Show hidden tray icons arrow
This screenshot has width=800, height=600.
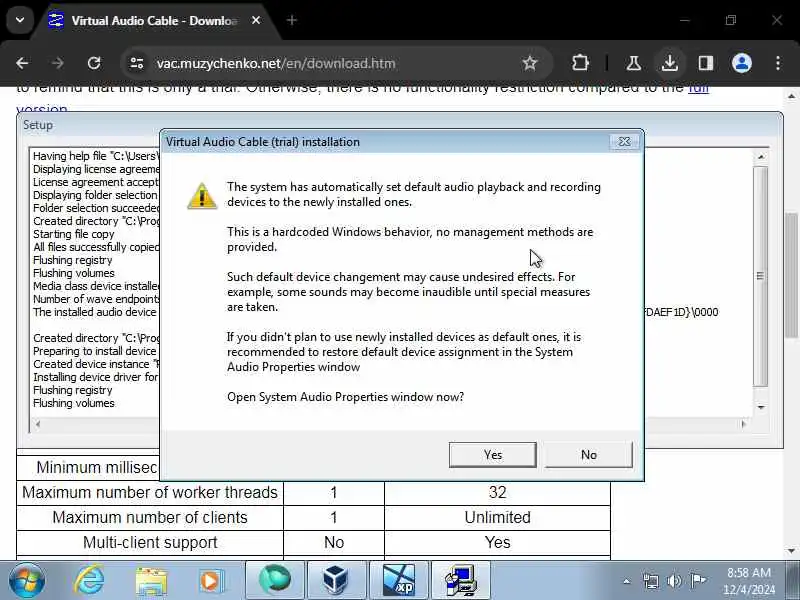(627, 581)
